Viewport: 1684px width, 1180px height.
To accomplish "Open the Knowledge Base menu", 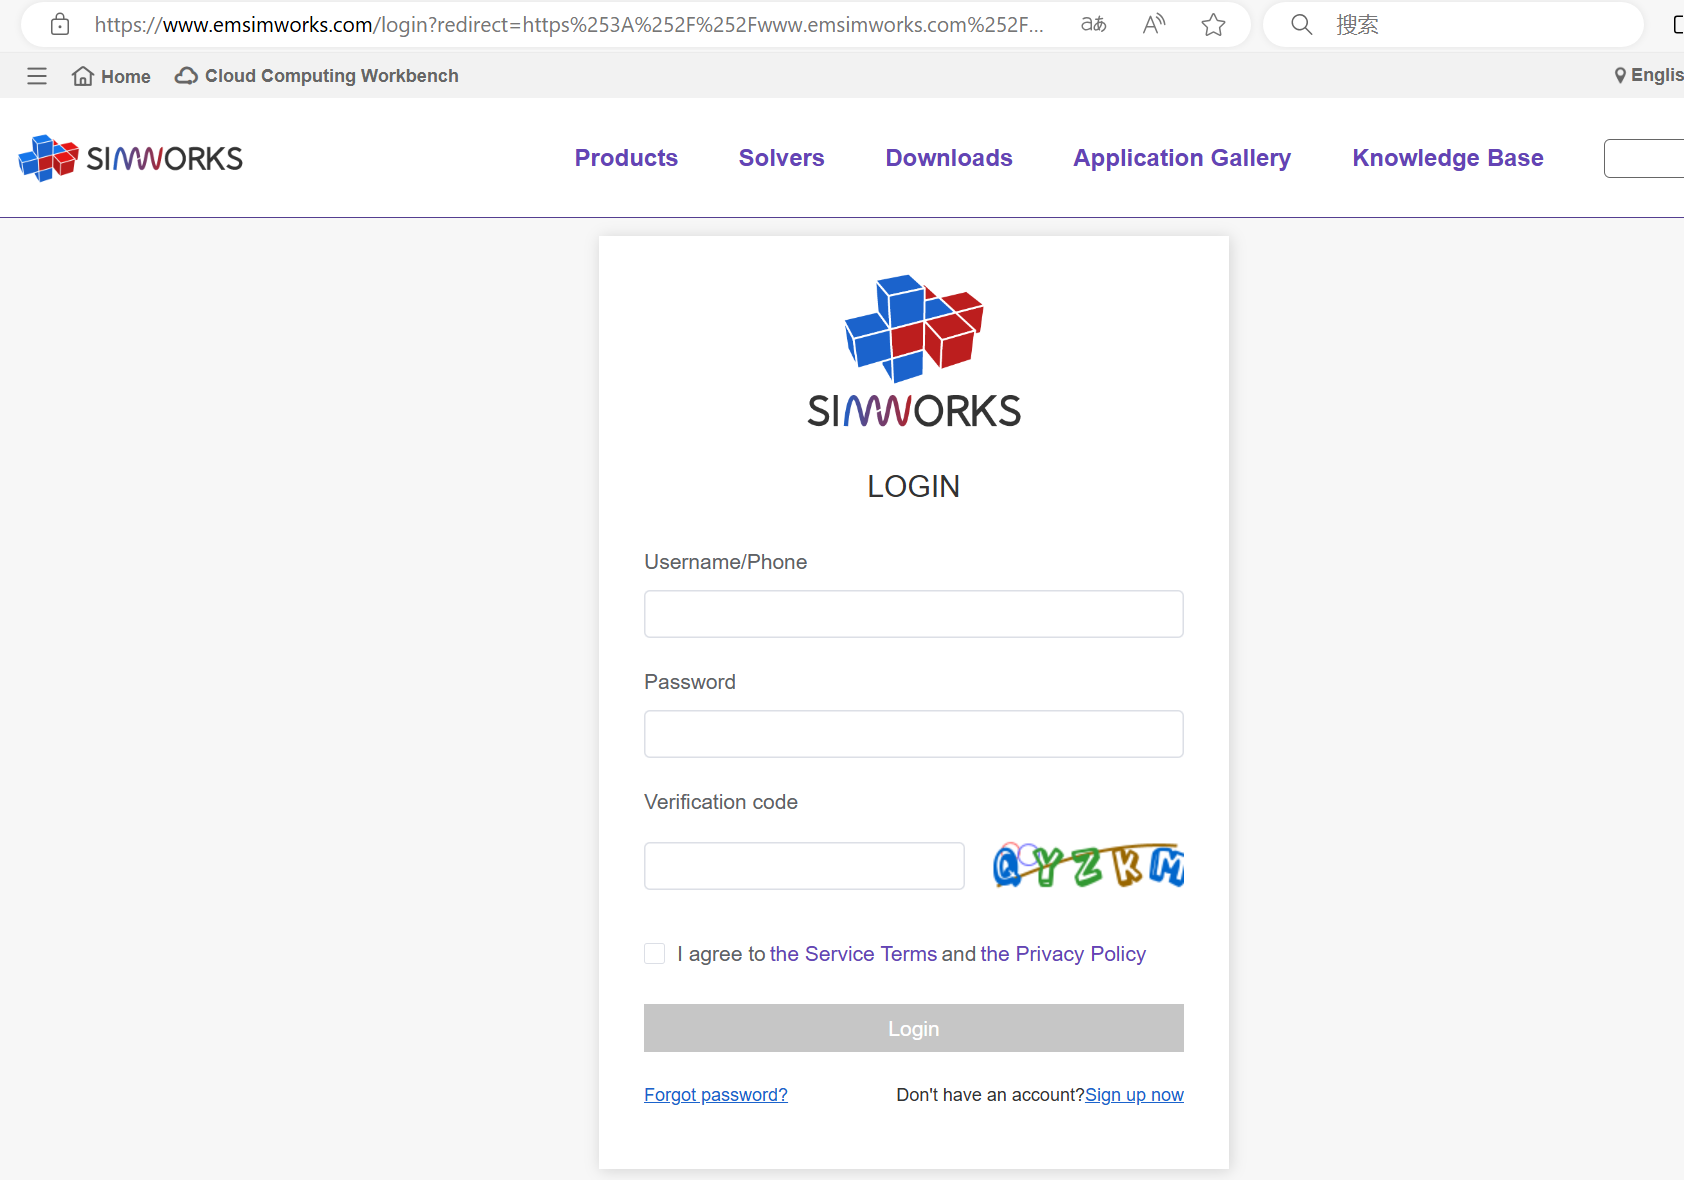I will (1448, 158).
